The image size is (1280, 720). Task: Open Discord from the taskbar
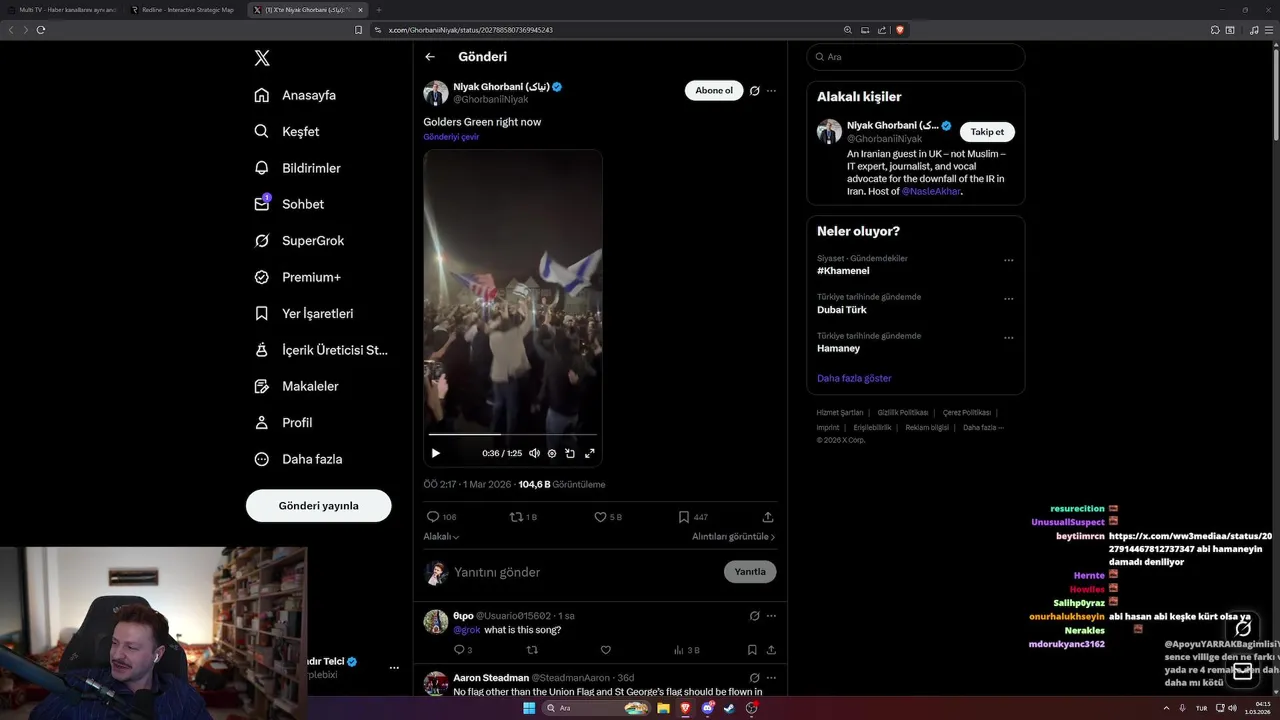click(x=707, y=708)
